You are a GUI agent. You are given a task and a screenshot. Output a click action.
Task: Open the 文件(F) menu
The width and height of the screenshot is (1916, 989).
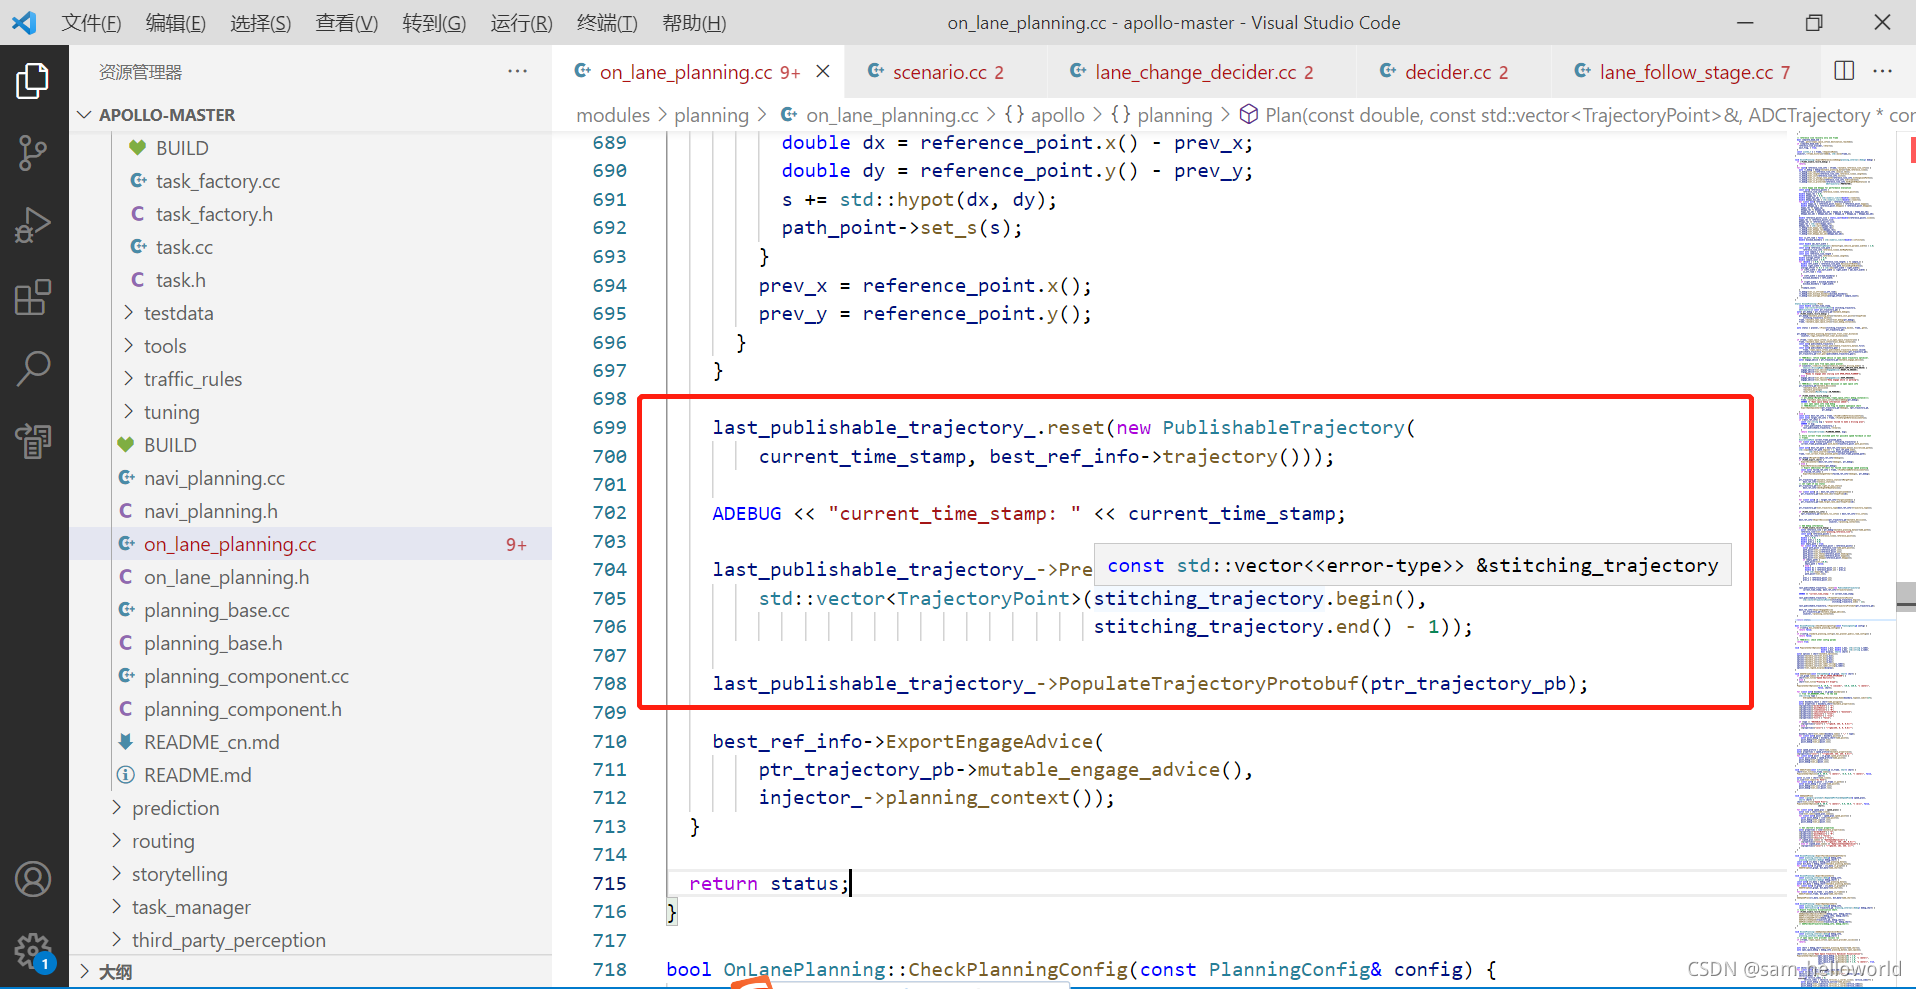coord(91,23)
